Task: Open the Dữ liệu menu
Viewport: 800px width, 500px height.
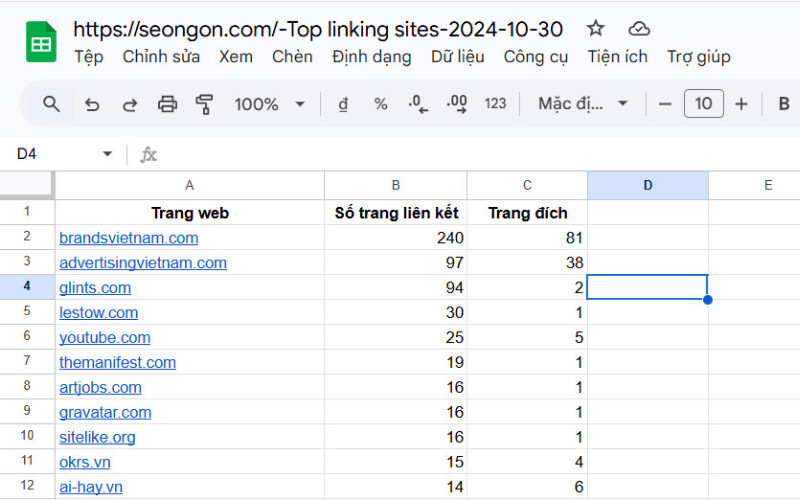Action: coord(458,57)
